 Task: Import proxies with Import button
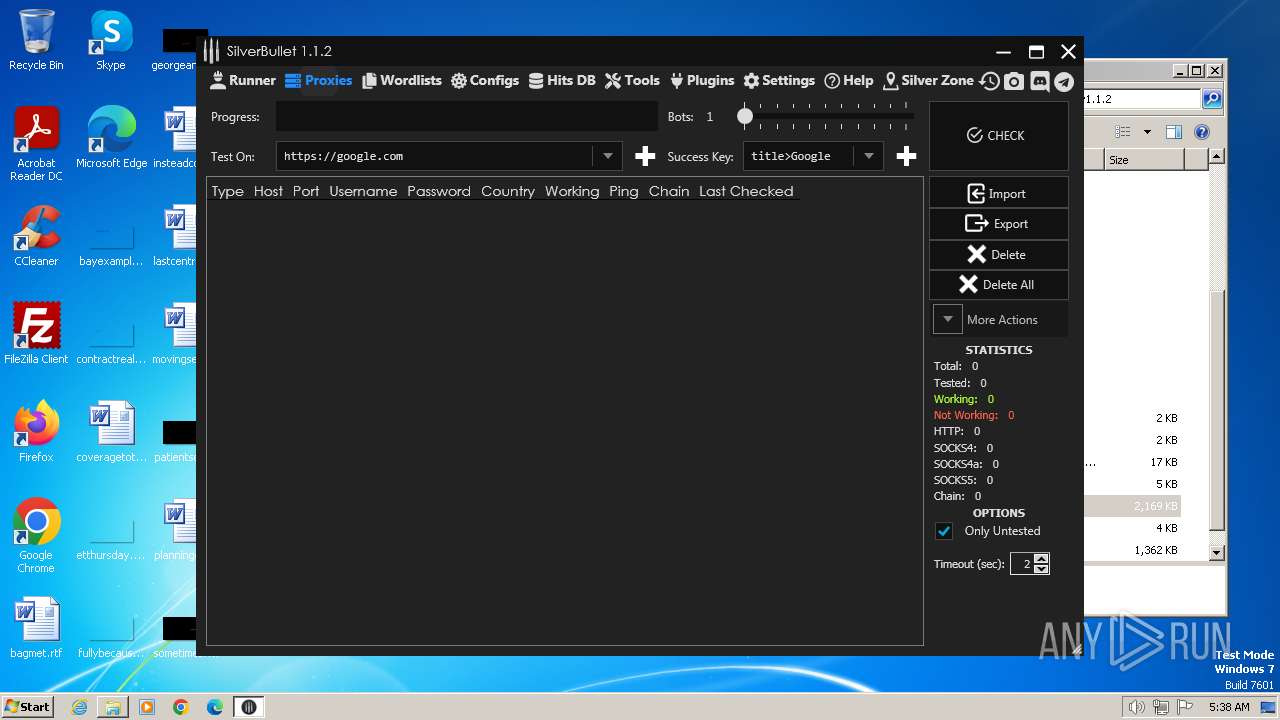point(999,193)
